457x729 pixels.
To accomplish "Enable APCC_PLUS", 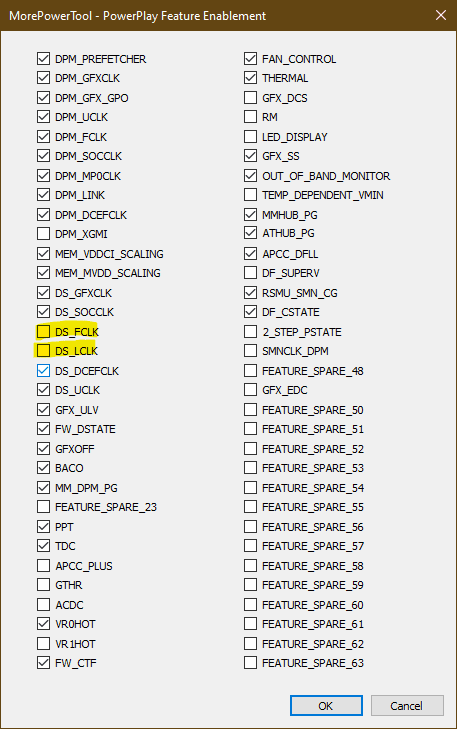I will (x=43, y=566).
